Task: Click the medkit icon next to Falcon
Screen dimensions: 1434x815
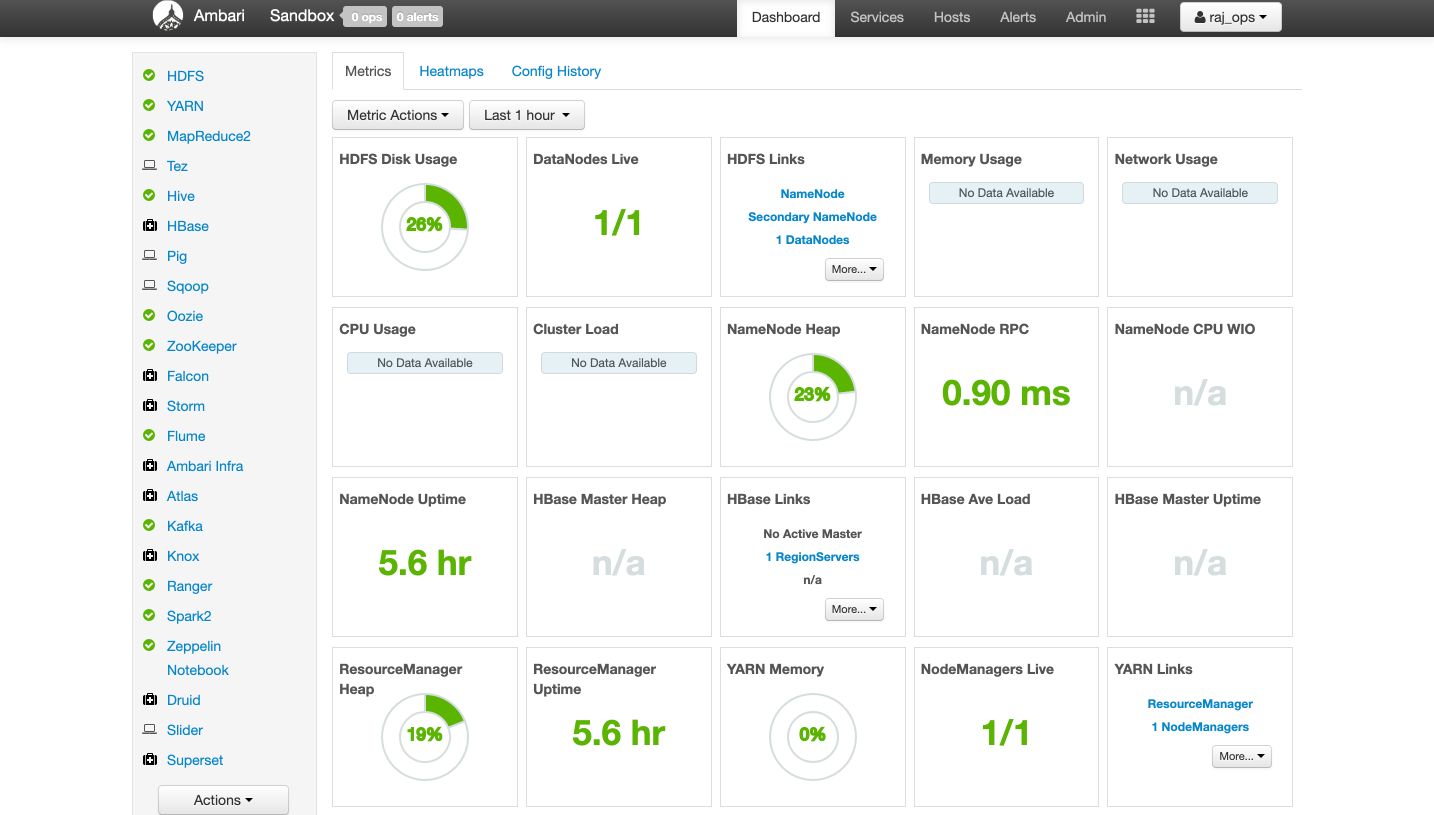Action: tap(149, 376)
